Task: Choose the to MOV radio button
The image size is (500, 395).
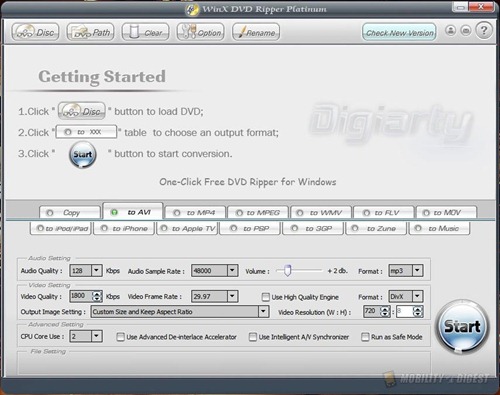Action: (426, 213)
